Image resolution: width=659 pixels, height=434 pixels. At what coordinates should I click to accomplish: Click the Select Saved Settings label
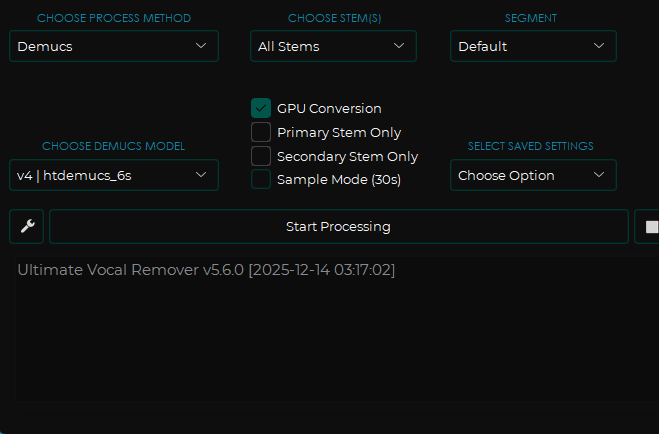pos(531,146)
